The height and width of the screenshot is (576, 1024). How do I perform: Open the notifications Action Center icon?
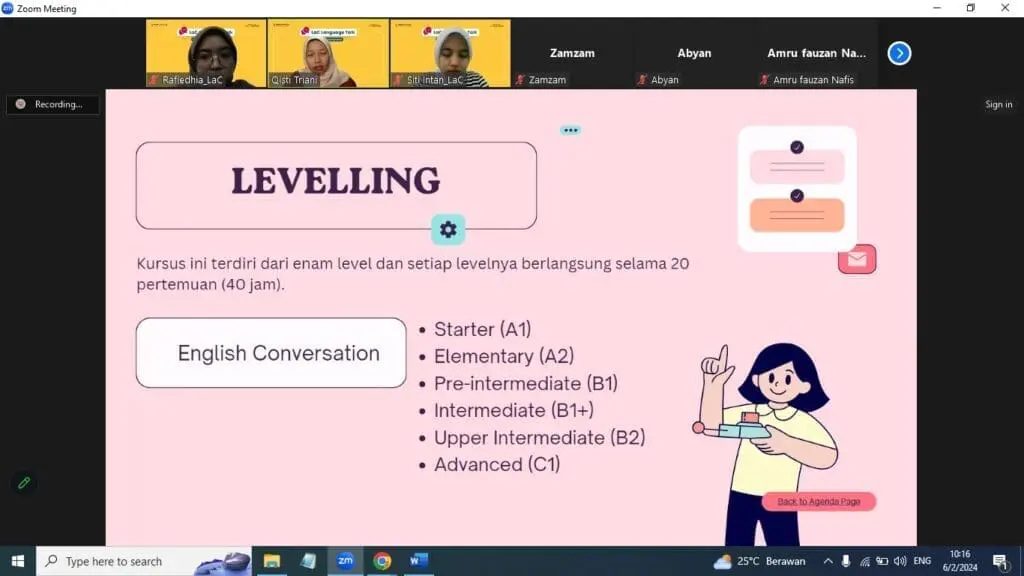point(1003,561)
